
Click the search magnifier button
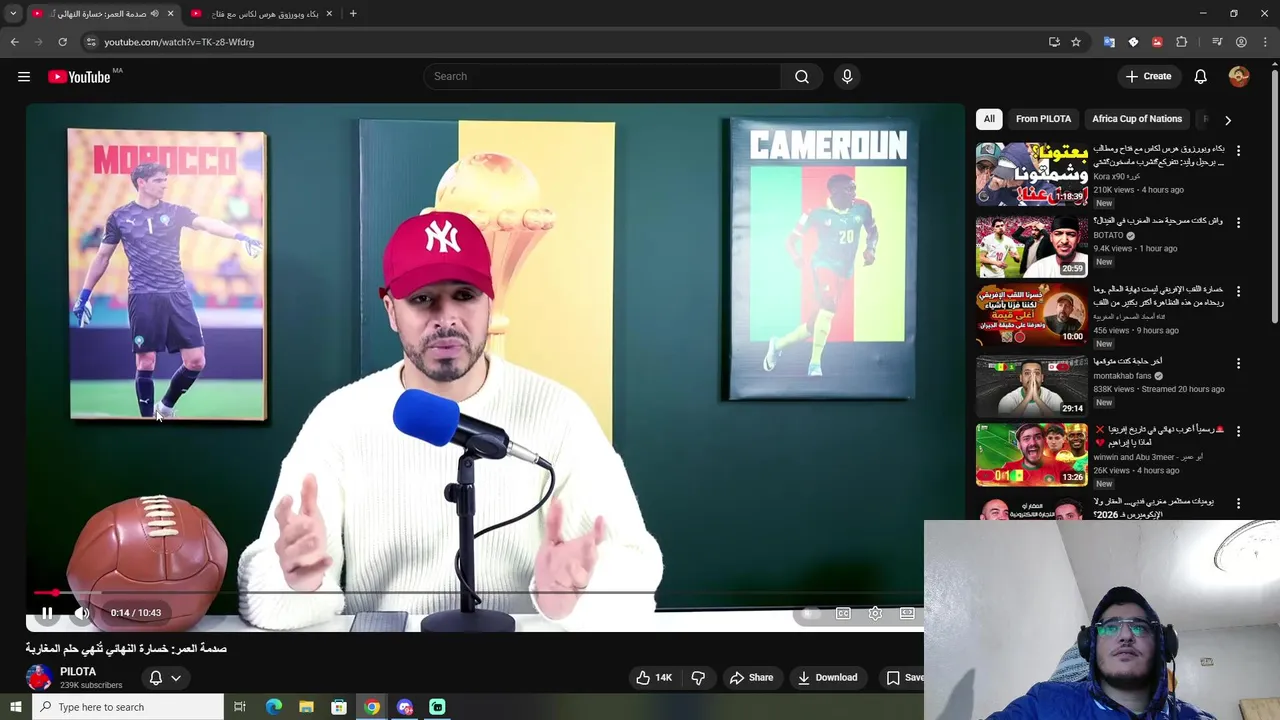[x=802, y=76]
